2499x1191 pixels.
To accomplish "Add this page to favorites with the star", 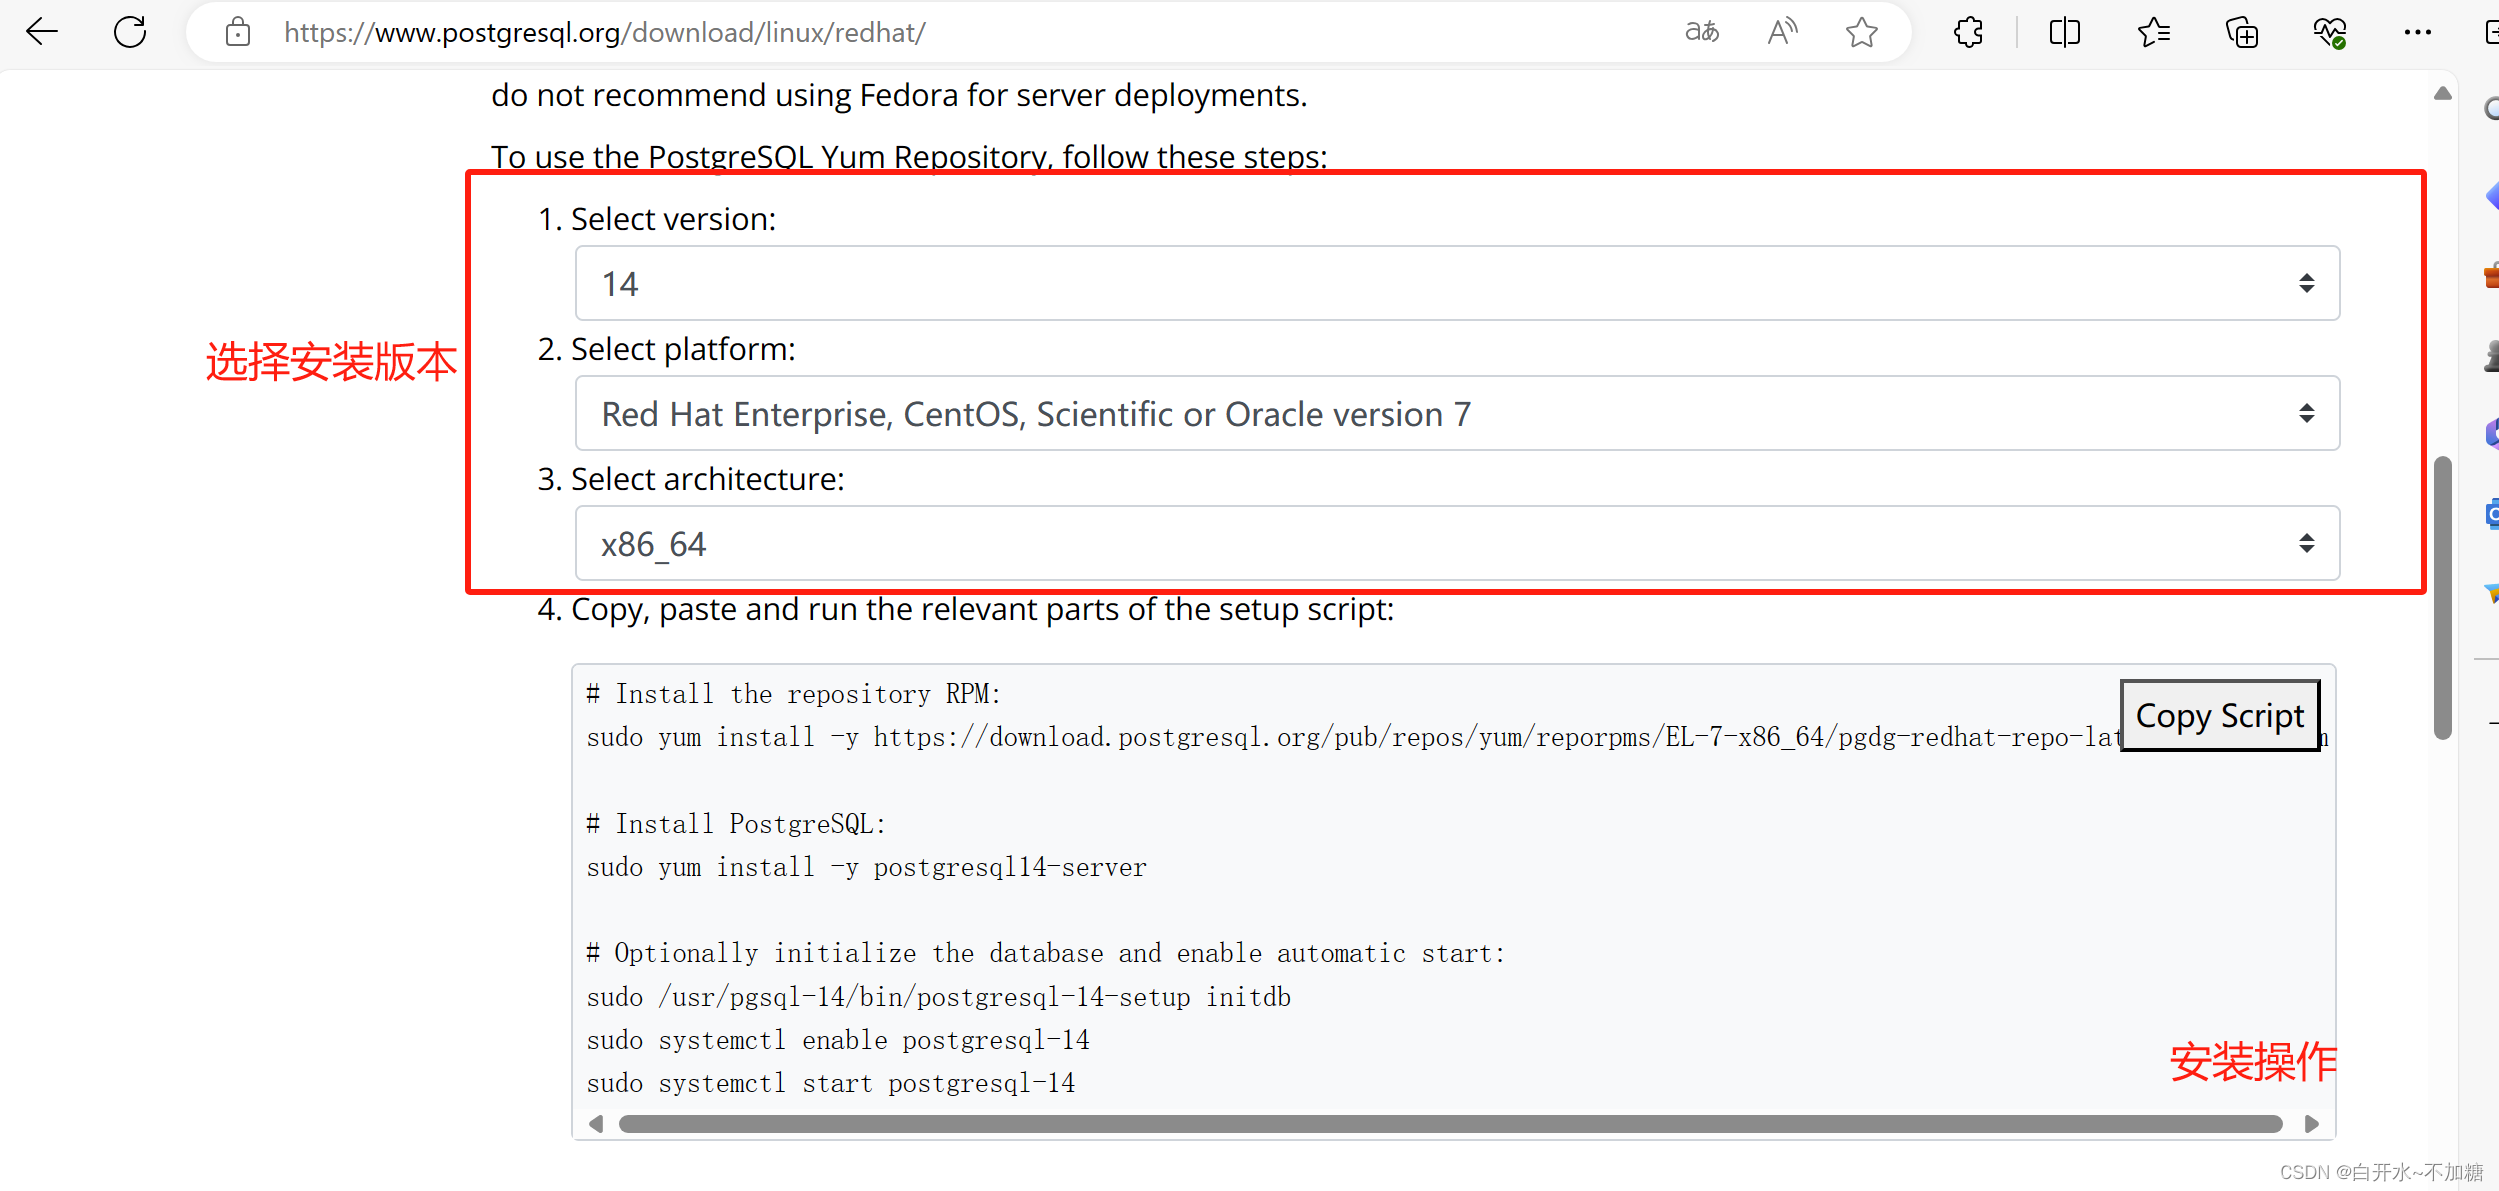I will [x=1861, y=32].
